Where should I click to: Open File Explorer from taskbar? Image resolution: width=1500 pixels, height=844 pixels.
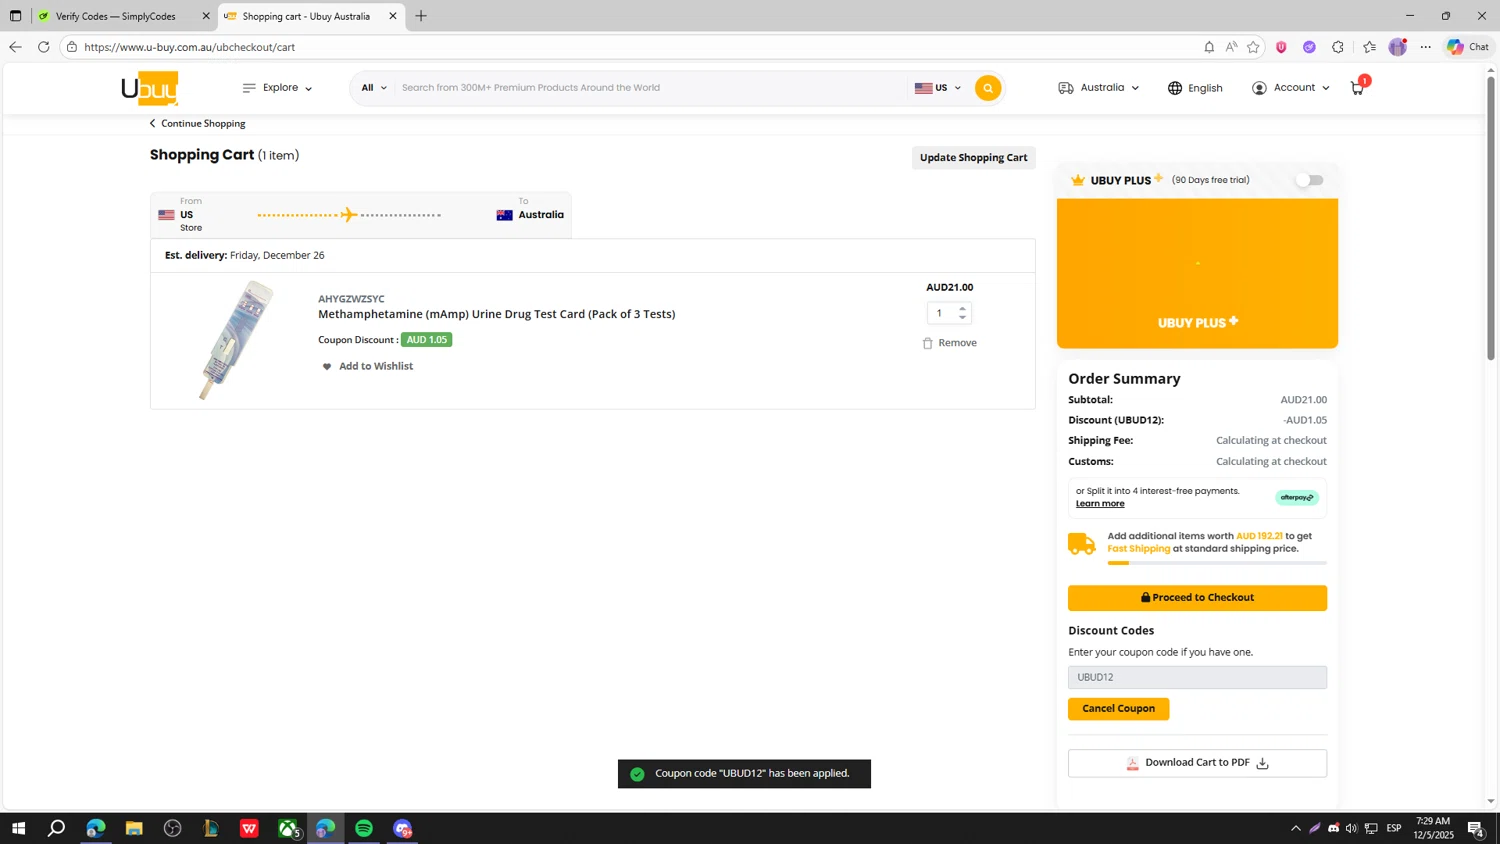click(134, 828)
